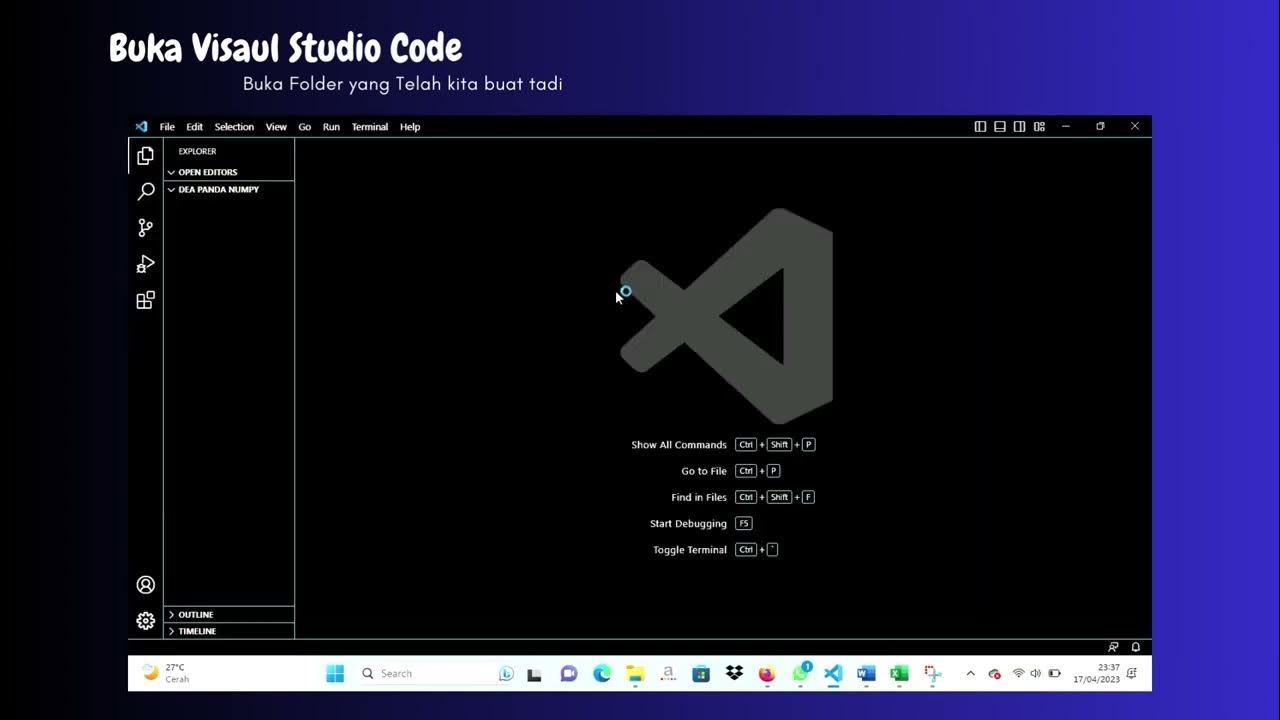Restore down the VS Code window
Image resolution: width=1280 pixels, height=720 pixels.
tap(1100, 127)
